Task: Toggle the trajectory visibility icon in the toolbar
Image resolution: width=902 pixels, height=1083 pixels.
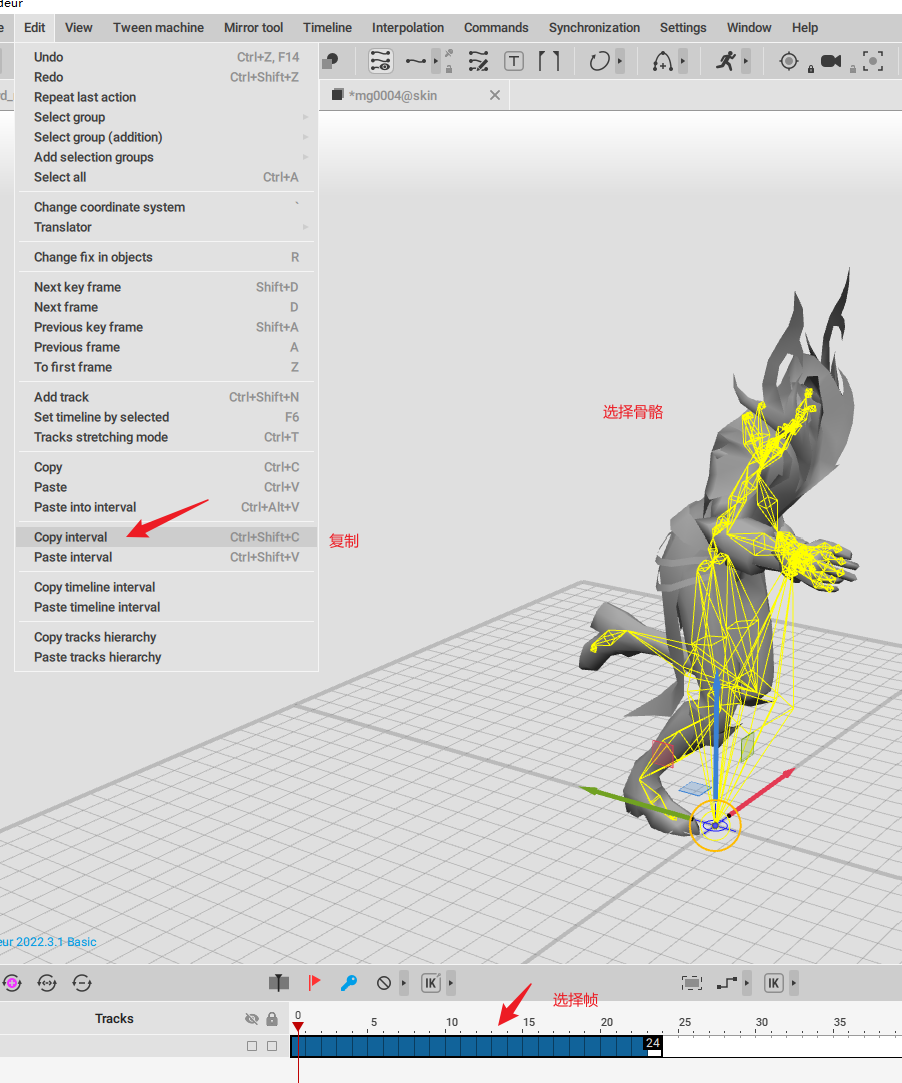Action: (381, 61)
